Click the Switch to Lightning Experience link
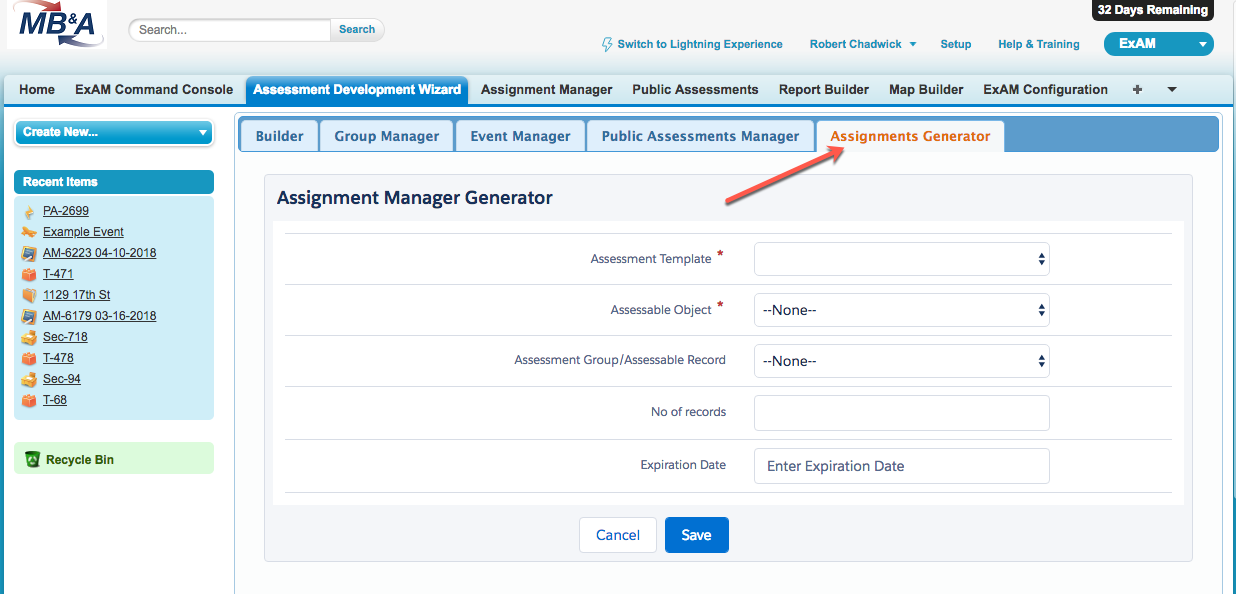Viewport: 1236px width, 594px height. coord(700,44)
